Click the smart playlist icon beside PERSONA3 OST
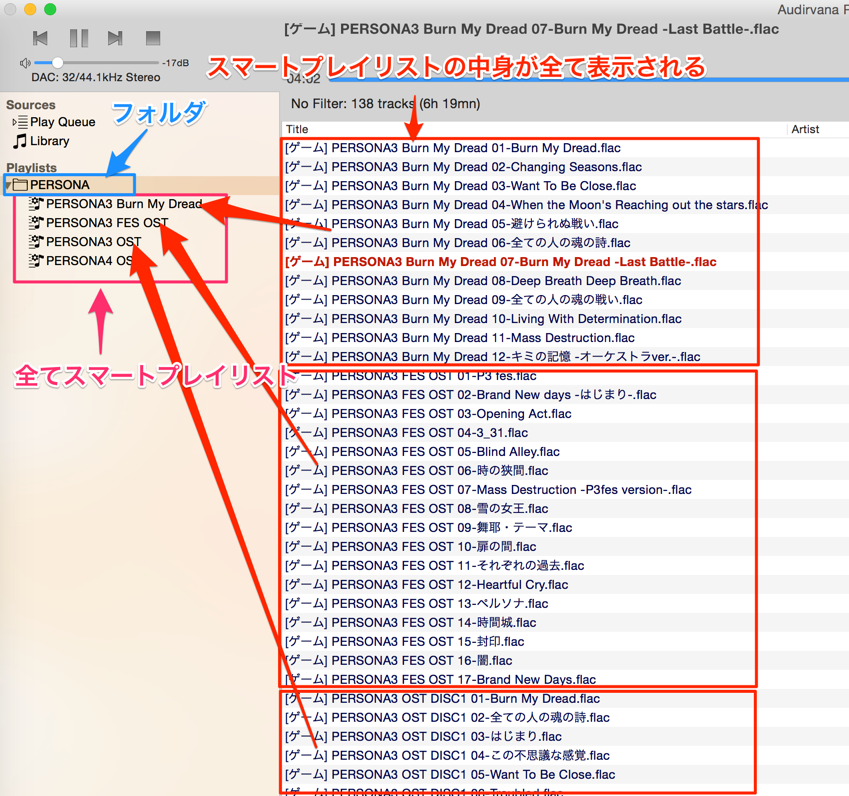Screen dimensions: 849x796 pyautogui.click(x=36, y=241)
